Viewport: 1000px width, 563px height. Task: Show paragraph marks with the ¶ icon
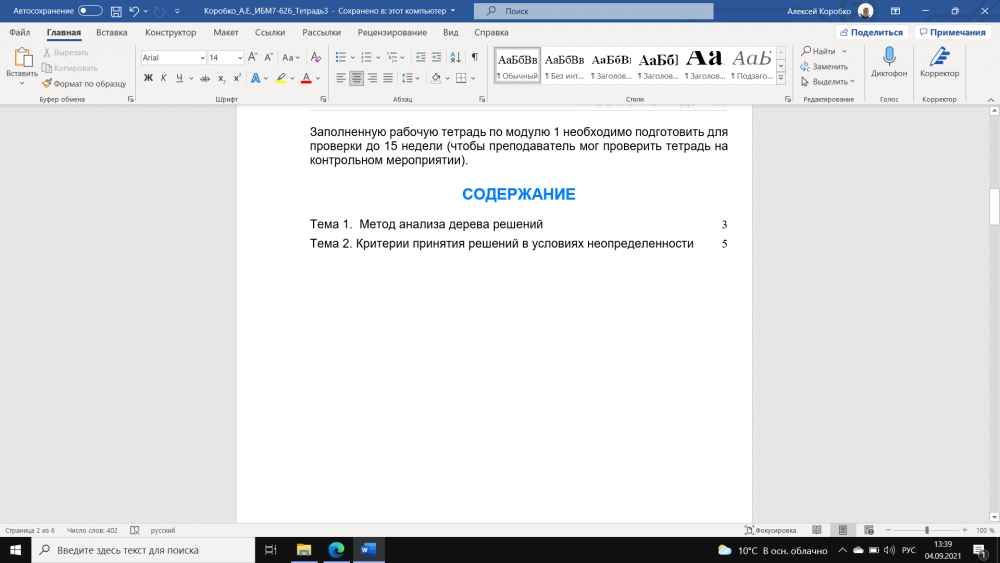point(474,57)
